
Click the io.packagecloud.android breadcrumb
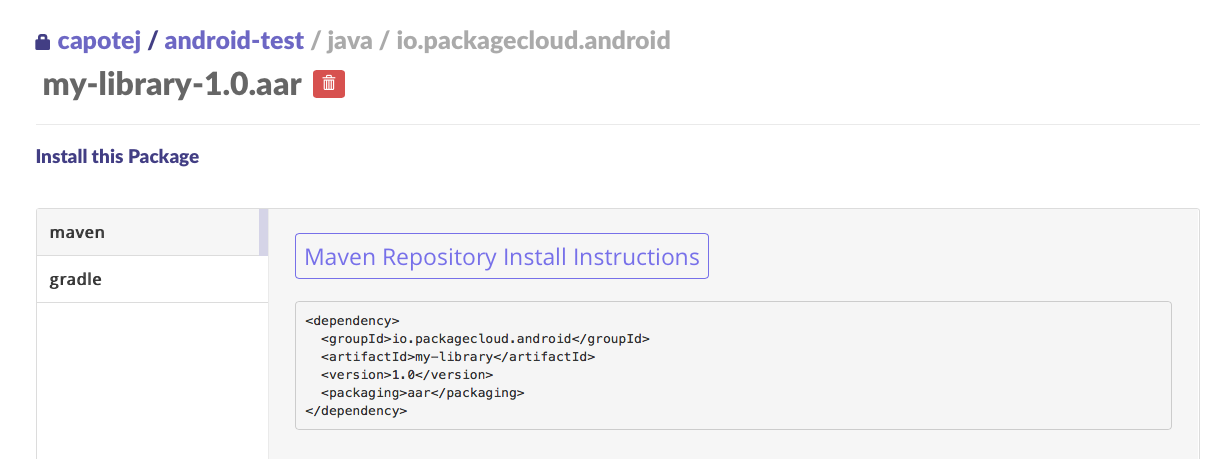[533, 41]
